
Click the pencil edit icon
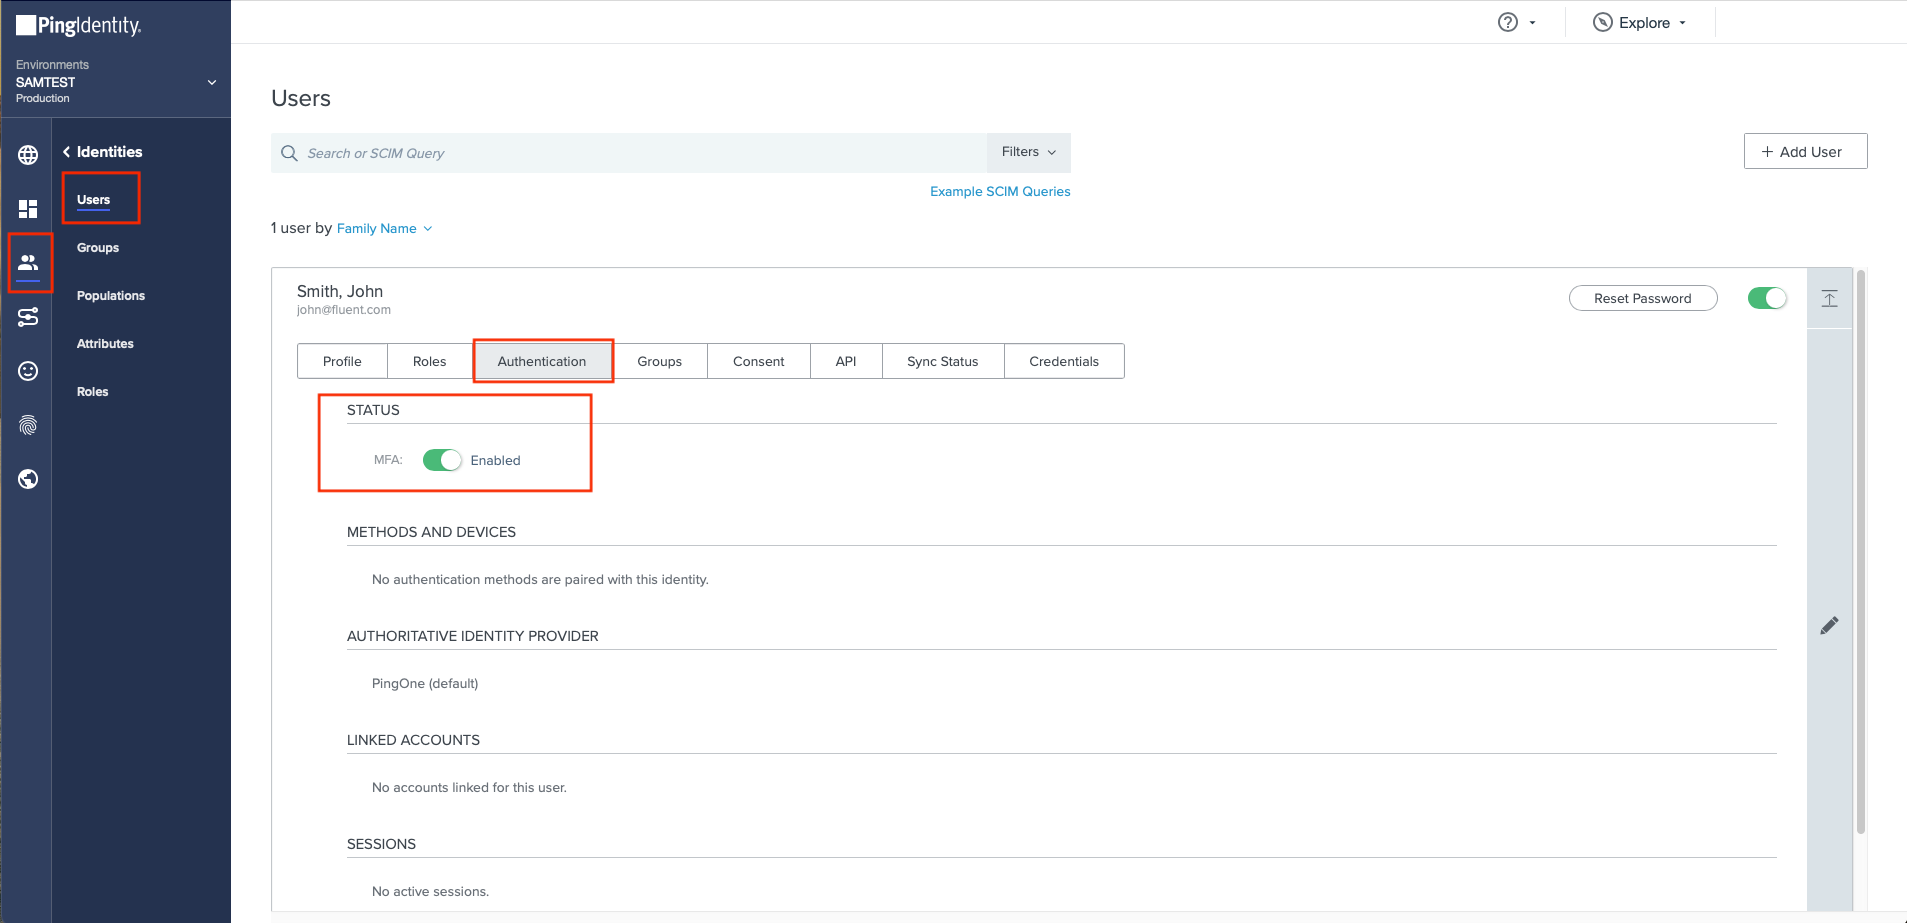tap(1829, 626)
